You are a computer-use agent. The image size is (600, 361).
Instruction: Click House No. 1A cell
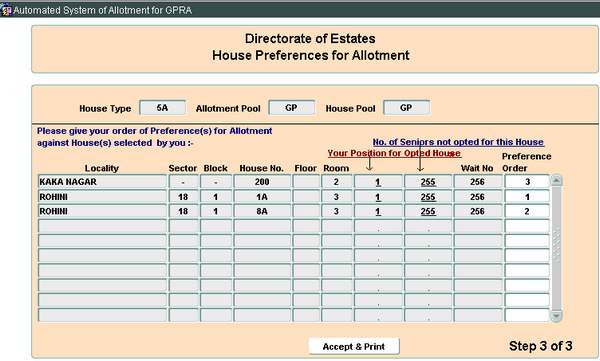(262, 197)
